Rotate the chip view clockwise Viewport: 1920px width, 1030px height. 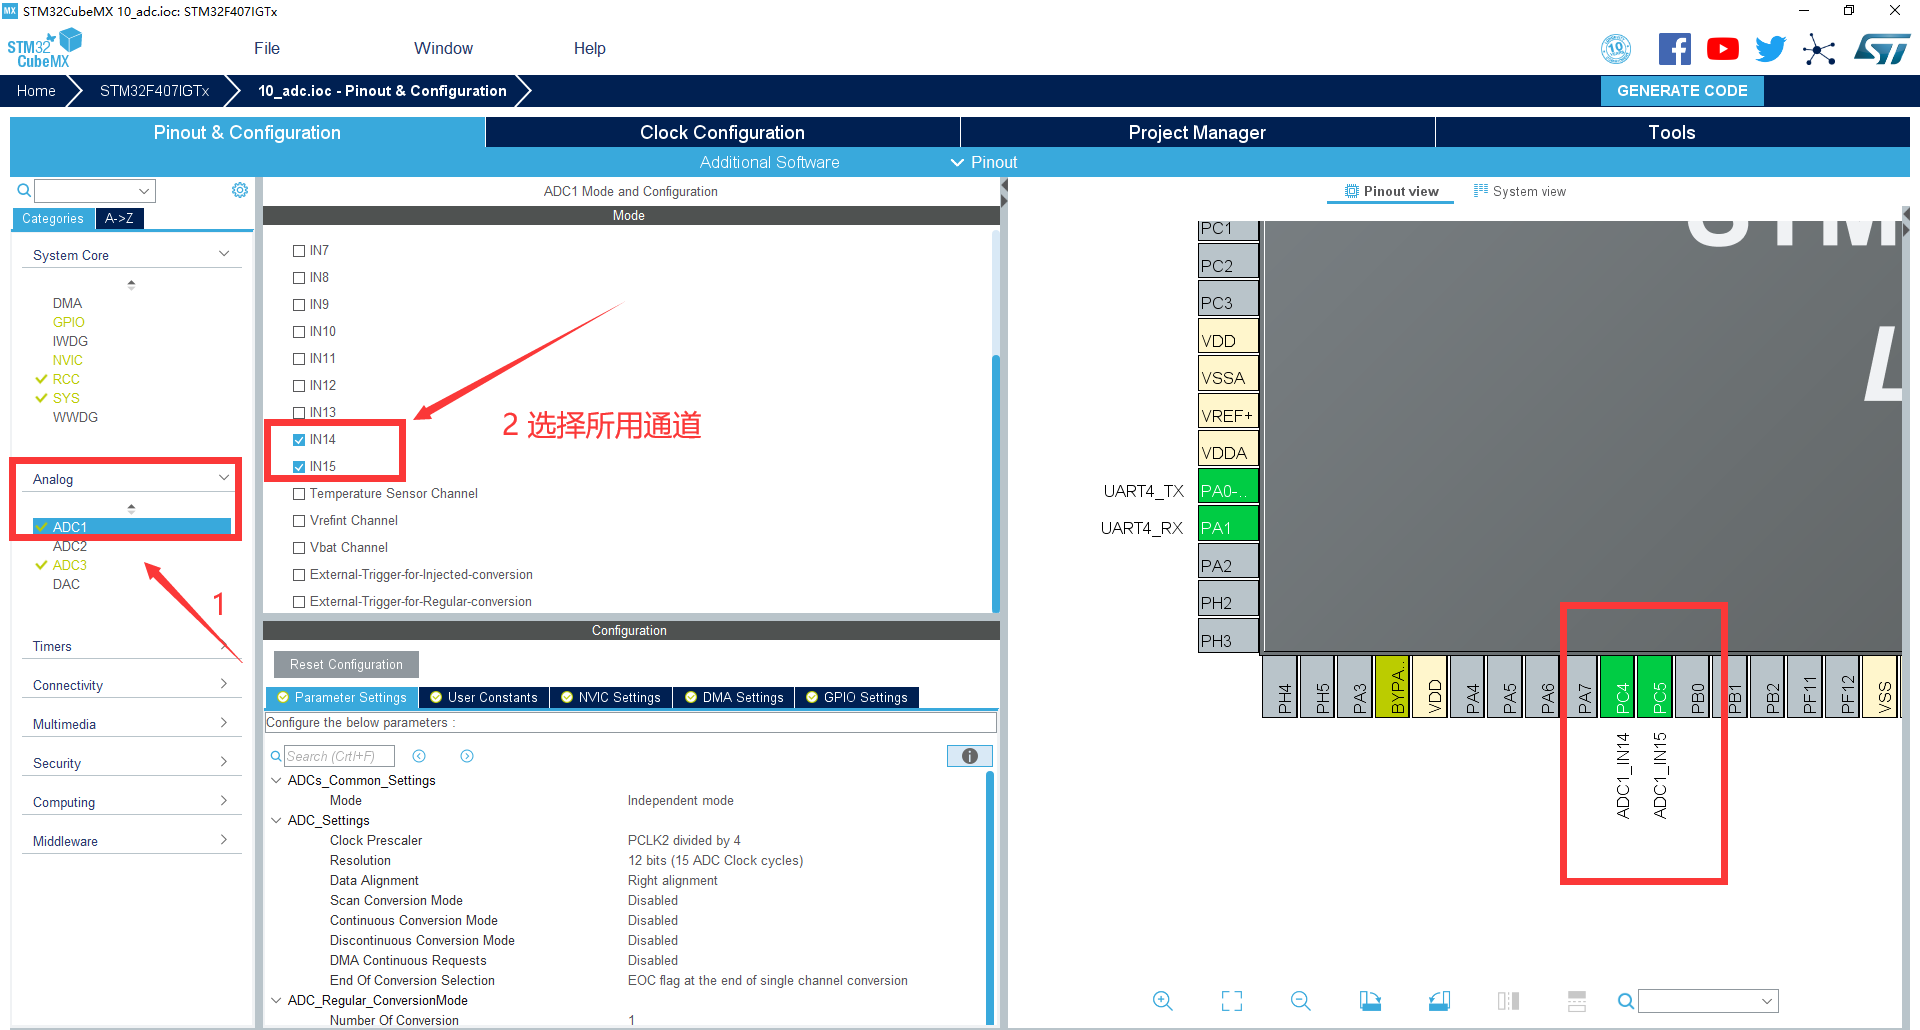click(x=1370, y=1001)
